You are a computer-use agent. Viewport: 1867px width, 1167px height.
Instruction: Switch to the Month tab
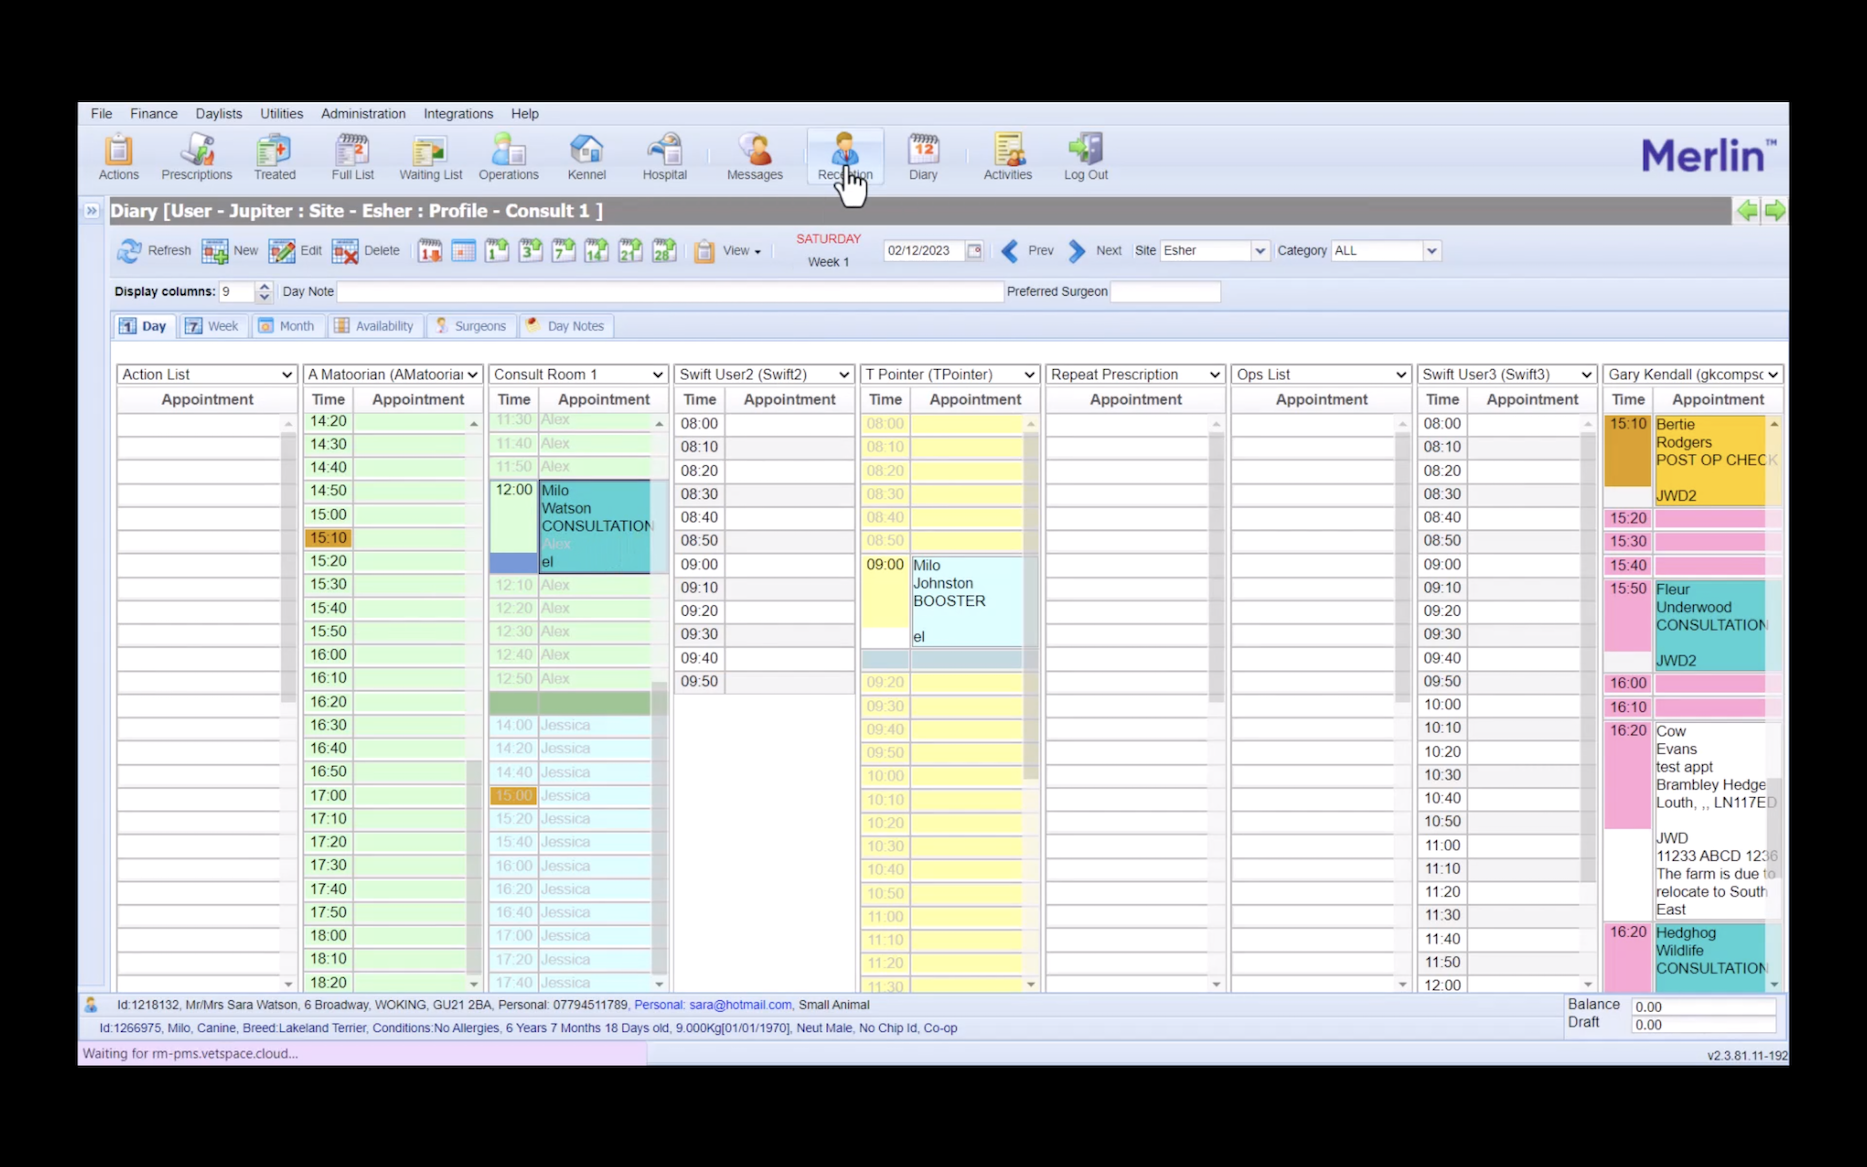click(x=287, y=326)
